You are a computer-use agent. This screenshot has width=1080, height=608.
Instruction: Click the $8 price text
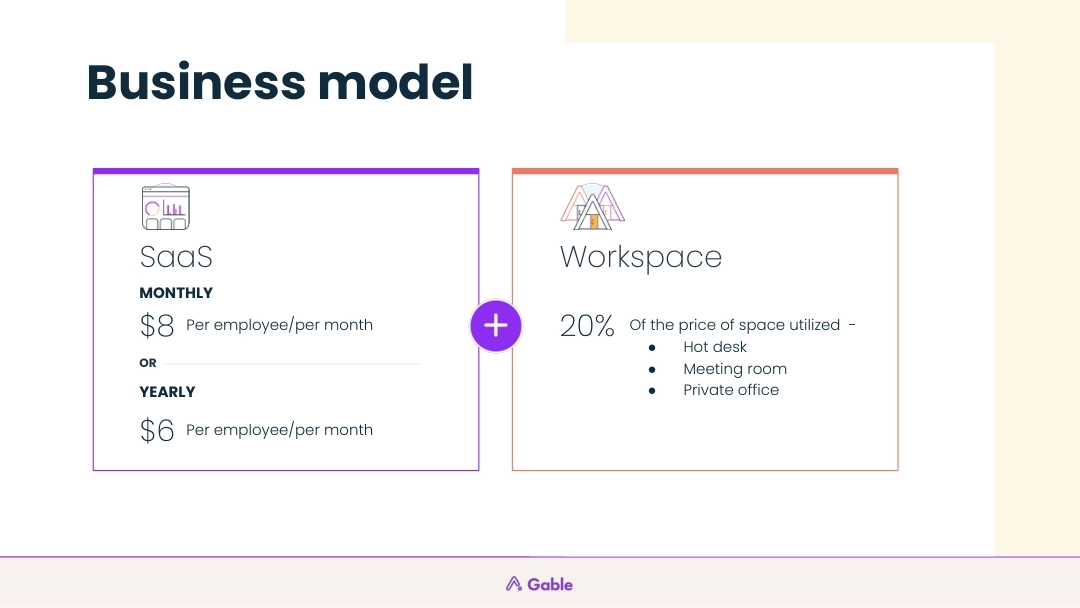pyautogui.click(x=158, y=326)
